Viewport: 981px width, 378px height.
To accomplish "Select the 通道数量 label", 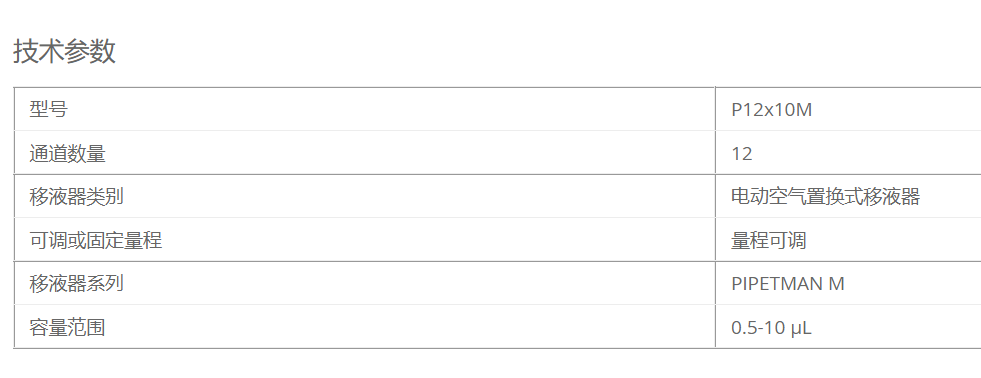I will (x=68, y=153).
